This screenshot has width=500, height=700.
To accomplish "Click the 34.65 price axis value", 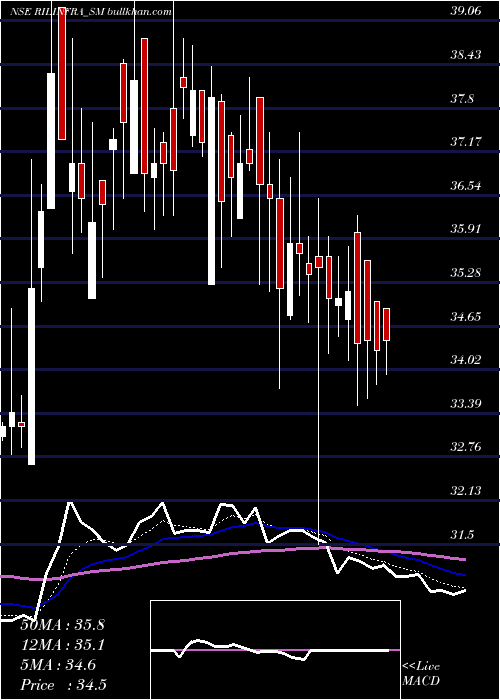I will click(x=466, y=317).
